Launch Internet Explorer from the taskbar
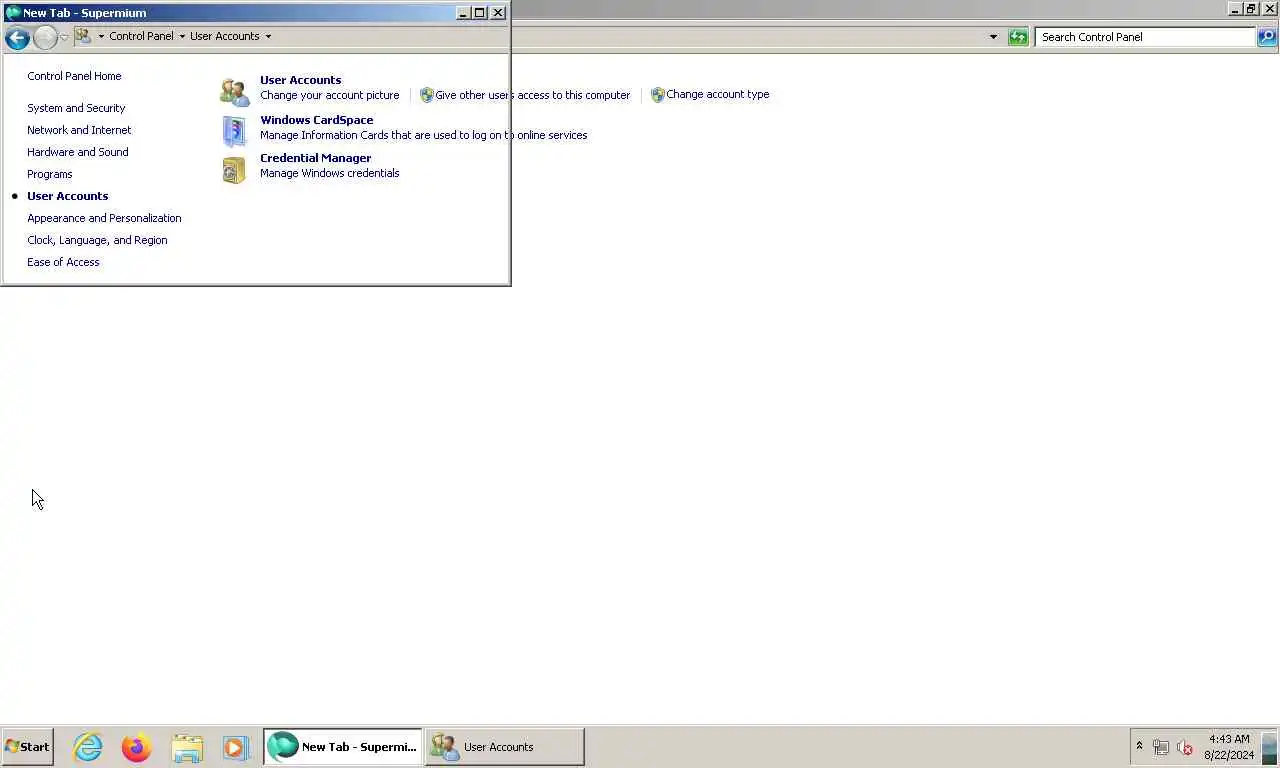The image size is (1280, 768). (x=88, y=747)
